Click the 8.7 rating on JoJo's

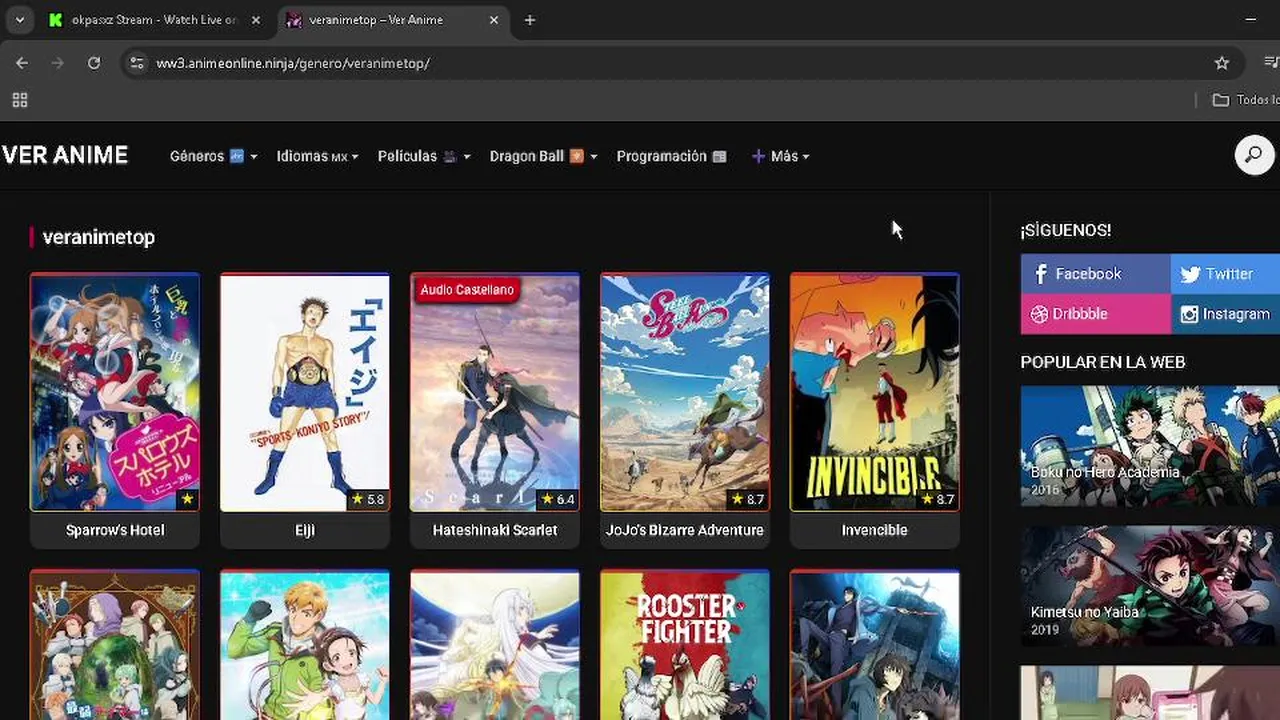(748, 499)
